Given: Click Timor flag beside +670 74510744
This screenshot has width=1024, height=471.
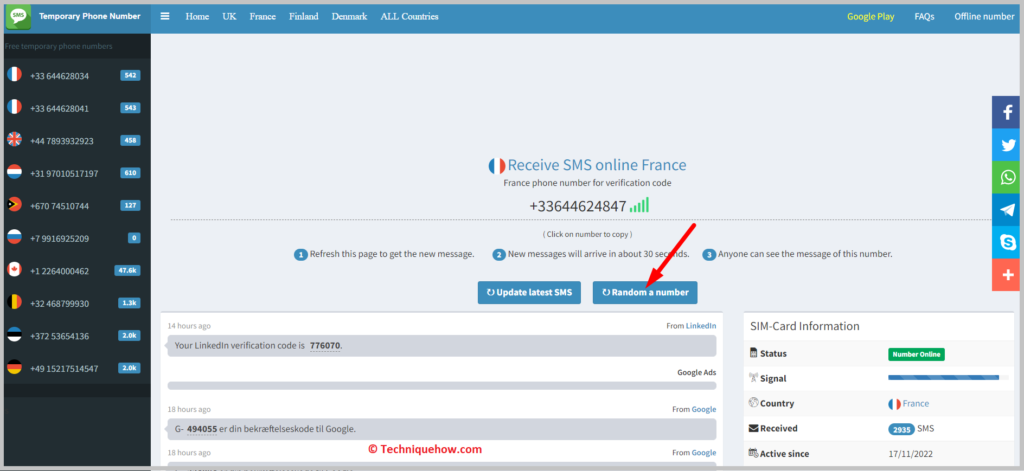Looking at the screenshot, I should pyautogui.click(x=14, y=205).
